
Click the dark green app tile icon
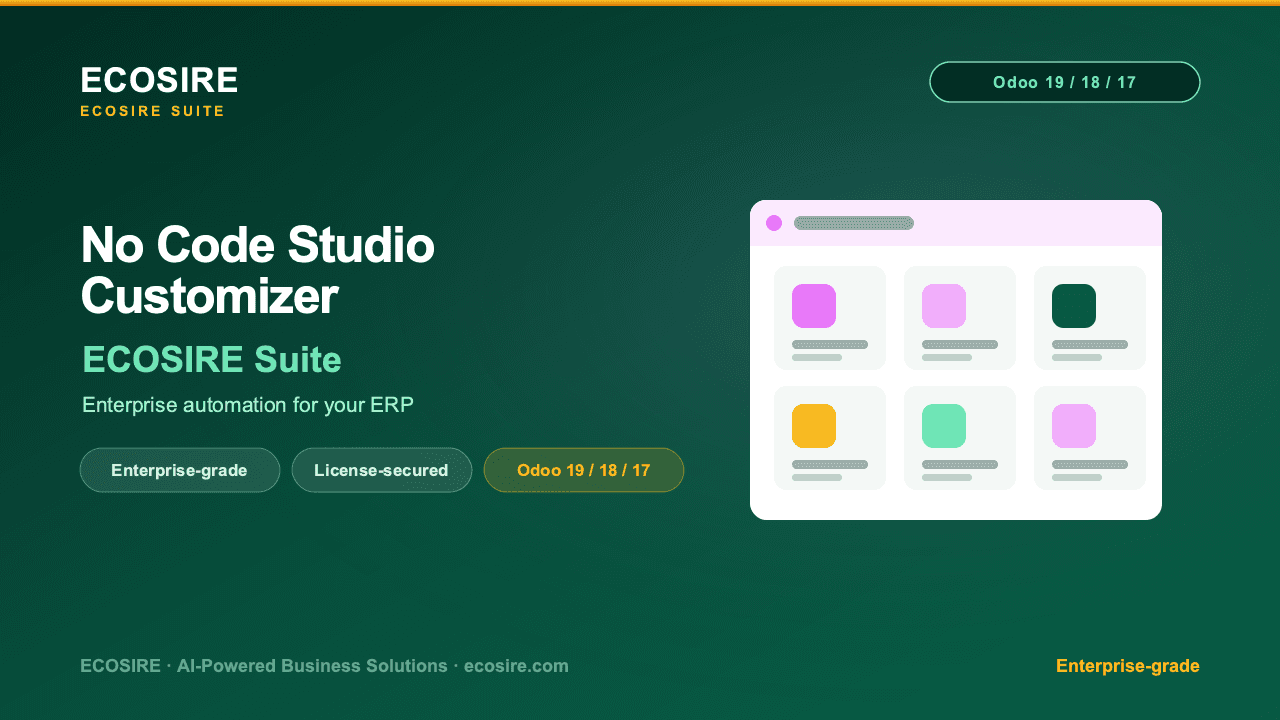click(x=1074, y=306)
